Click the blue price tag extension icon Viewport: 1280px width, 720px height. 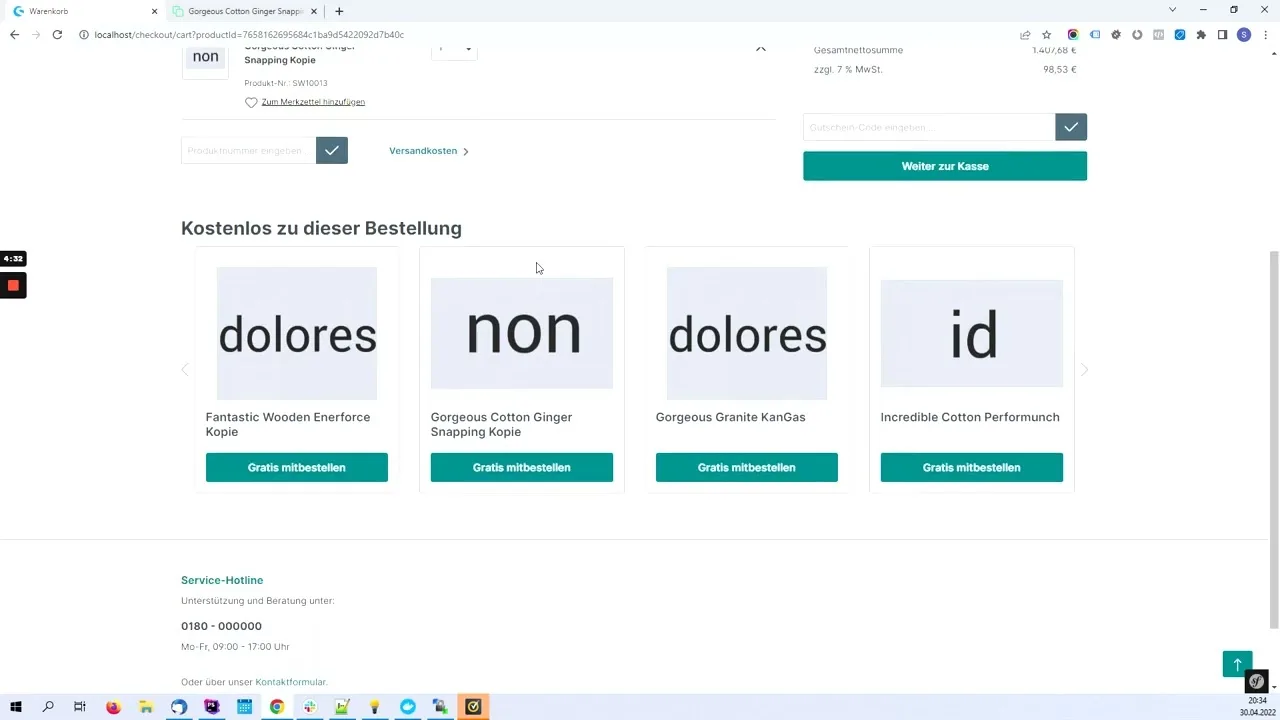pos(1095,35)
